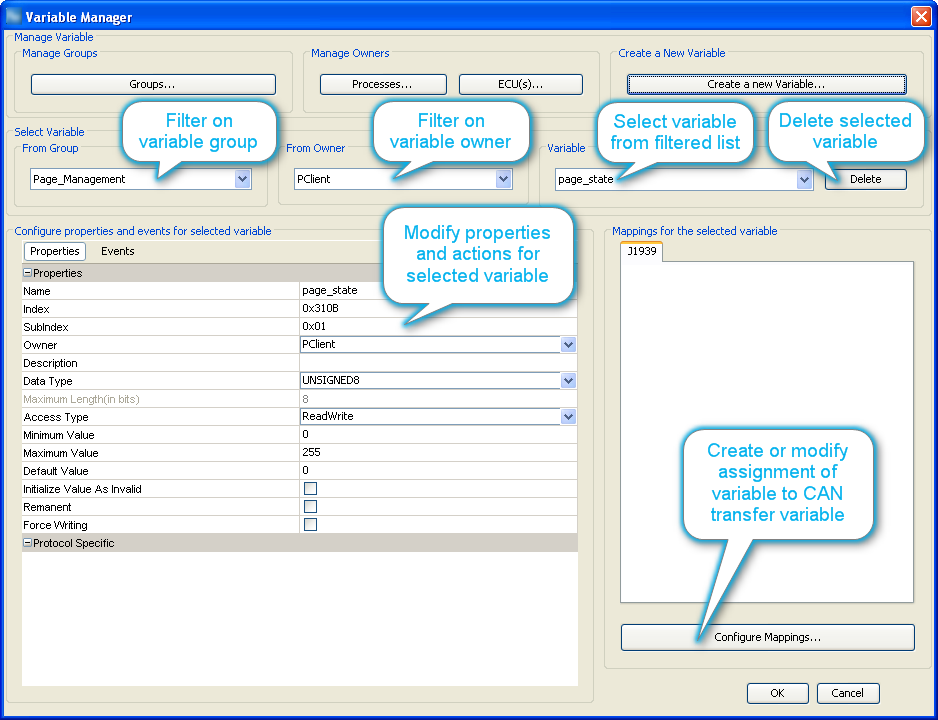Switch to the Properties tab
Image resolution: width=938 pixels, height=720 pixels.
(x=54, y=251)
